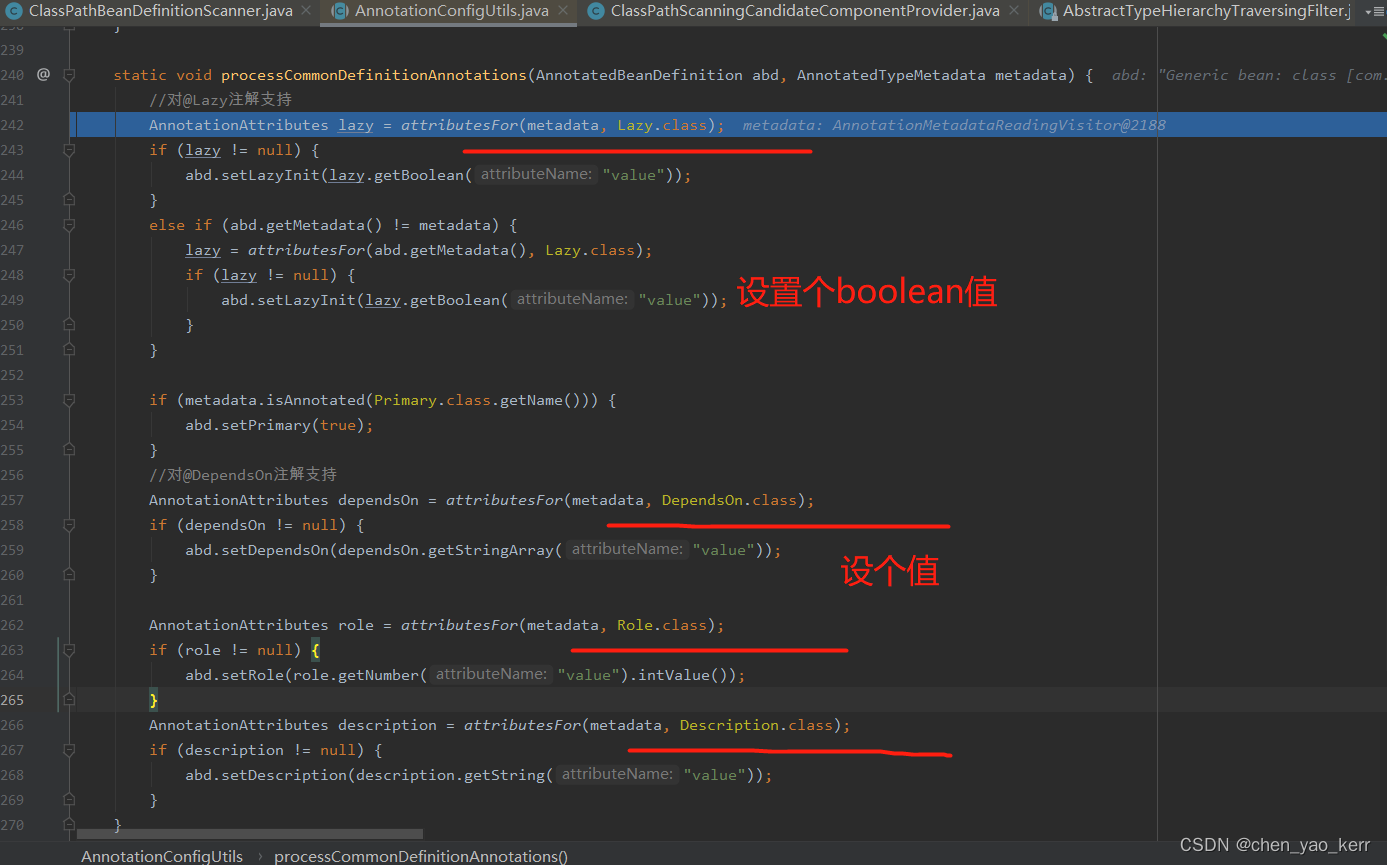Select the AnnotationConfigUtils.java tab
Image resolution: width=1387 pixels, height=865 pixels.
pos(451,11)
